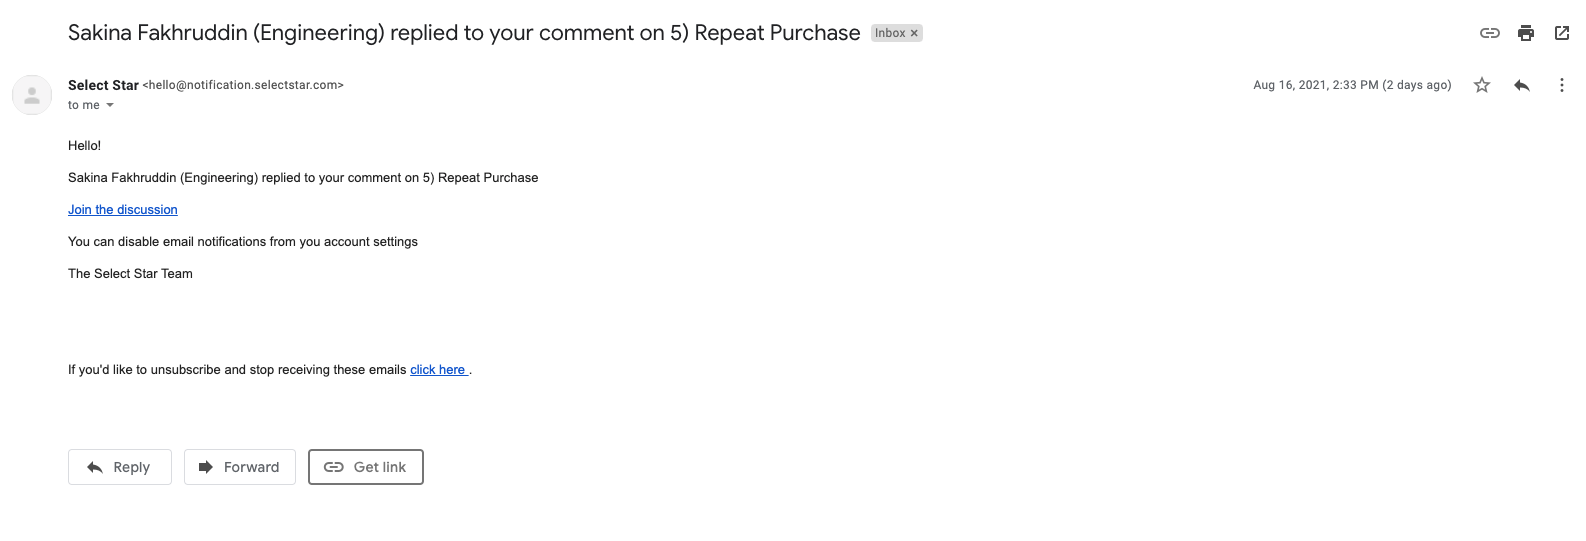Click the sender address hello@notification.selectstar.com

click(x=243, y=85)
